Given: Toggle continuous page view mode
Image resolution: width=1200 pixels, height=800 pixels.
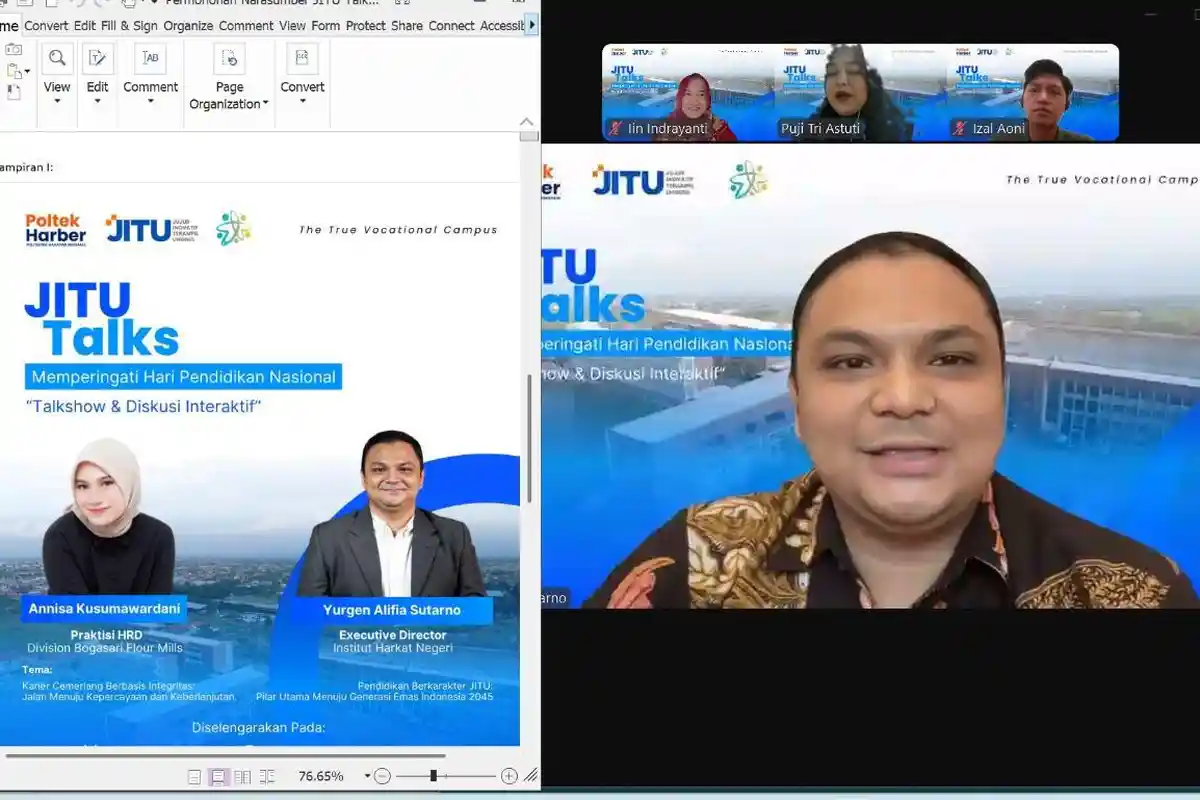Looking at the screenshot, I should tap(218, 777).
